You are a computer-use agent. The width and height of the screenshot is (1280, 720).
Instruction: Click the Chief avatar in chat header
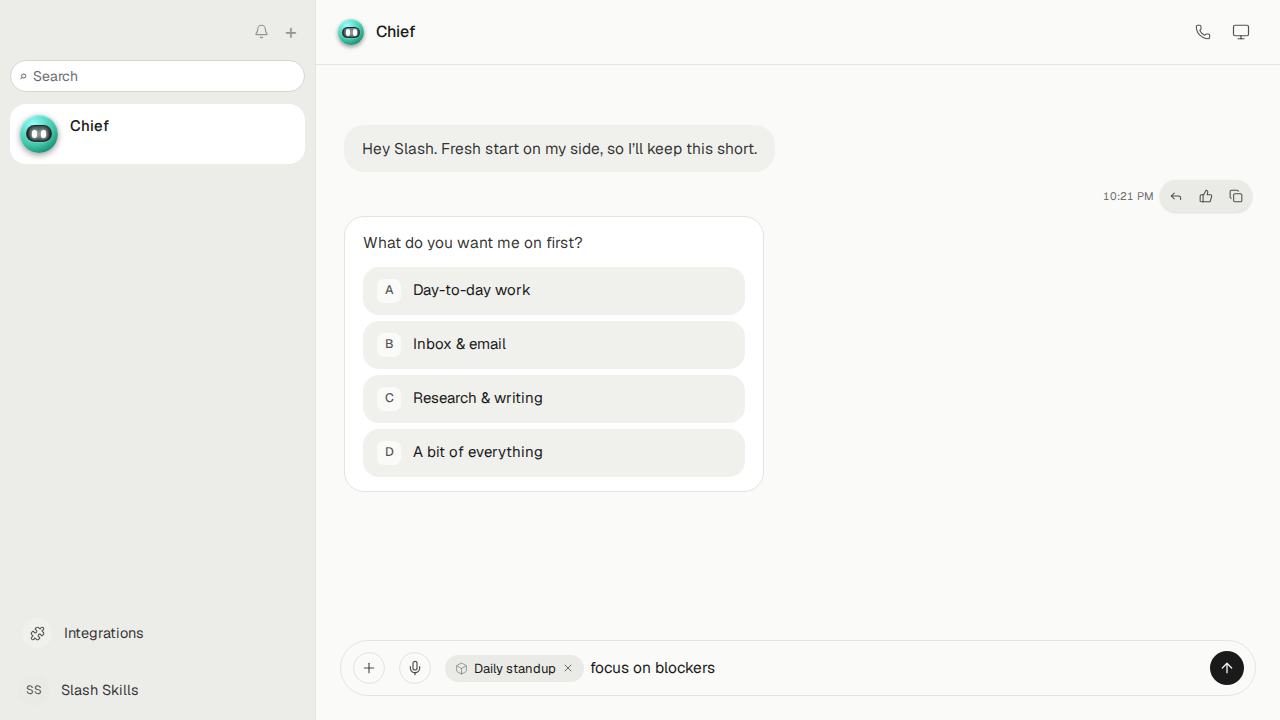click(x=351, y=33)
